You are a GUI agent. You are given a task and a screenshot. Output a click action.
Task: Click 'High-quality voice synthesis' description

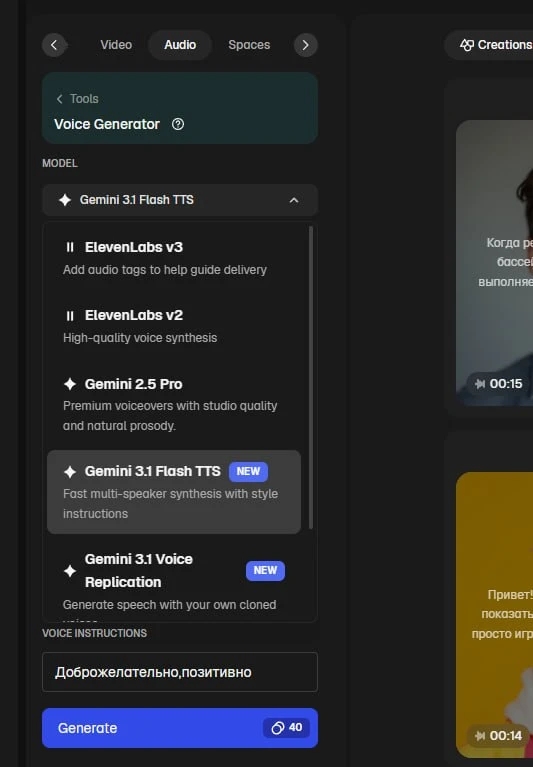(140, 338)
